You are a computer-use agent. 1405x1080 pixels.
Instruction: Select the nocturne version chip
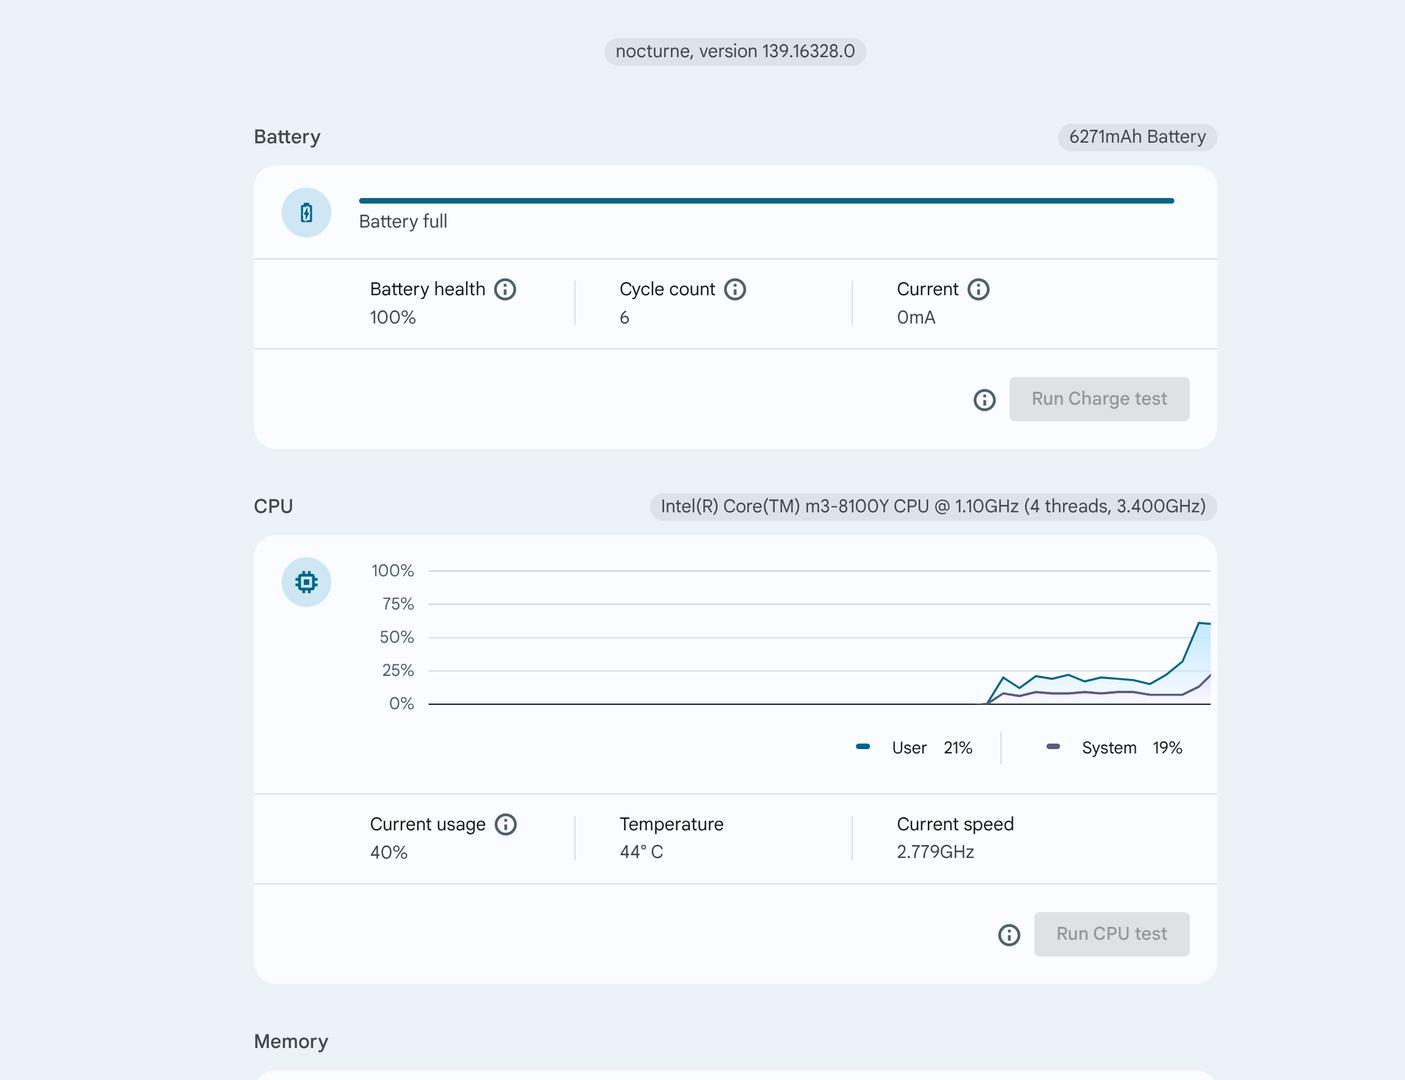tap(735, 52)
